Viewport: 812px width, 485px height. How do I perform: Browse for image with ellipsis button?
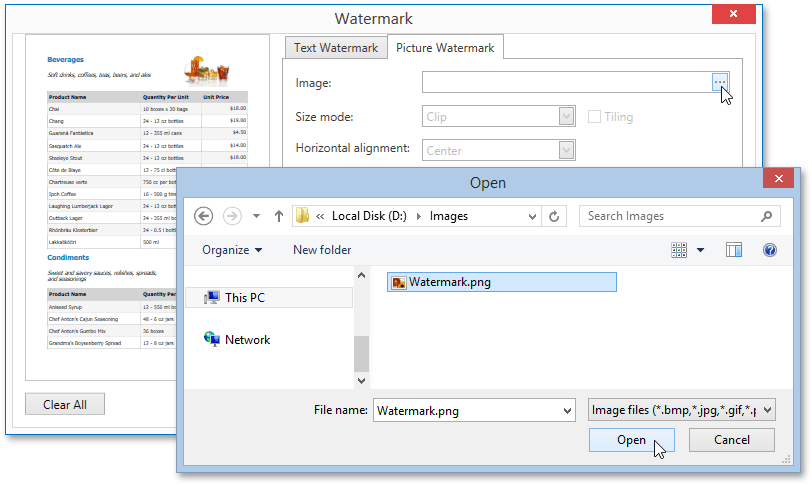(x=720, y=82)
